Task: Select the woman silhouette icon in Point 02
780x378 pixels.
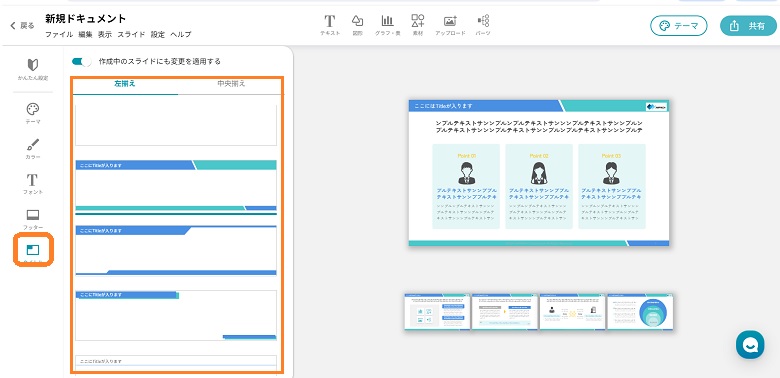Action: click(539, 174)
